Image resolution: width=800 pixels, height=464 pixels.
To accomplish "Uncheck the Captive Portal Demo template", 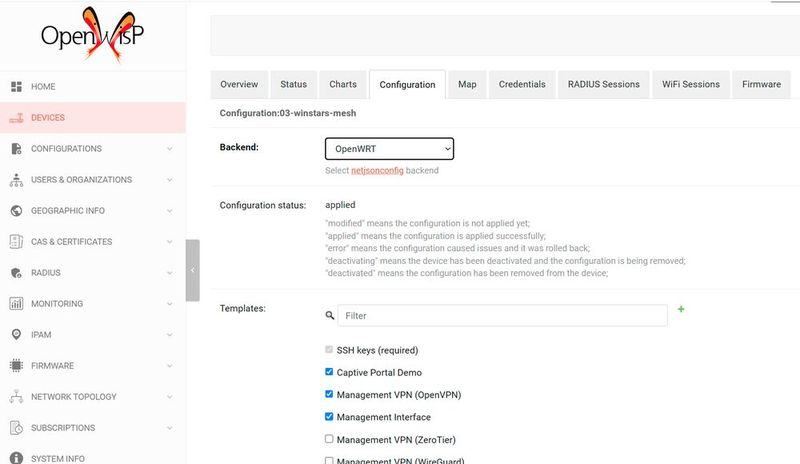I will pyautogui.click(x=330, y=372).
